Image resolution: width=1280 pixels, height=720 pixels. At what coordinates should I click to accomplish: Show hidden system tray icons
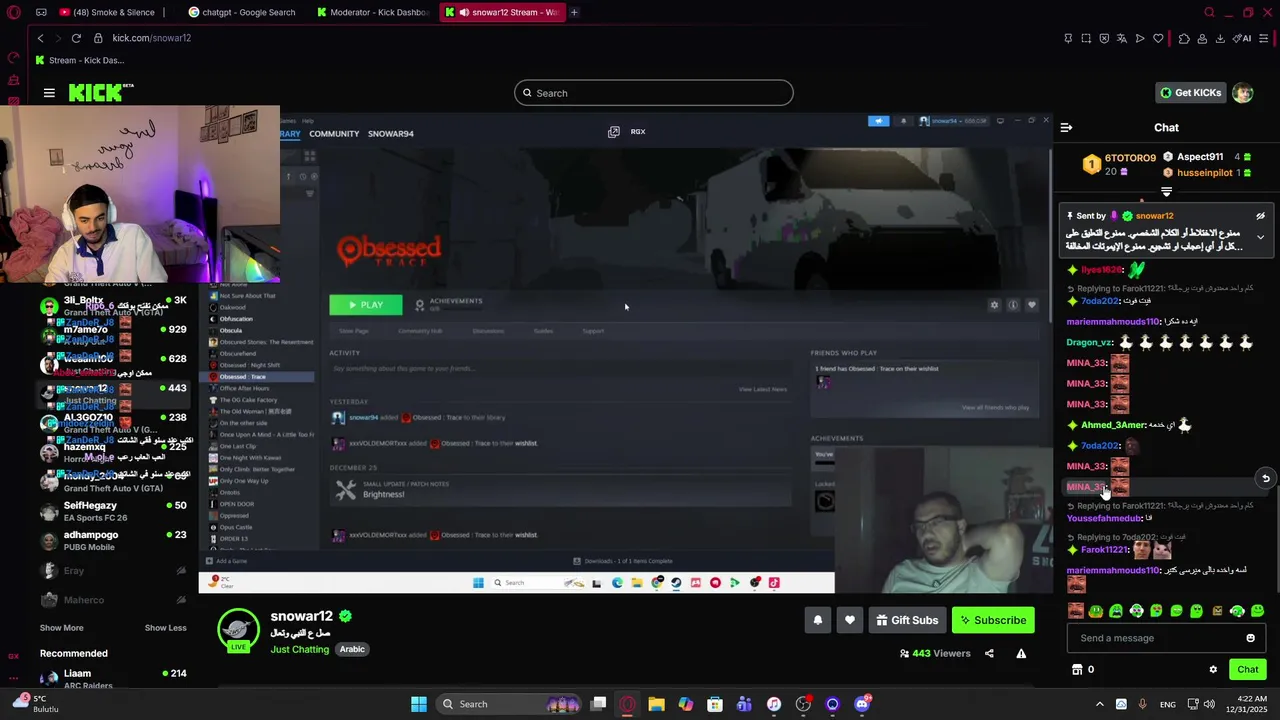(x=1099, y=704)
